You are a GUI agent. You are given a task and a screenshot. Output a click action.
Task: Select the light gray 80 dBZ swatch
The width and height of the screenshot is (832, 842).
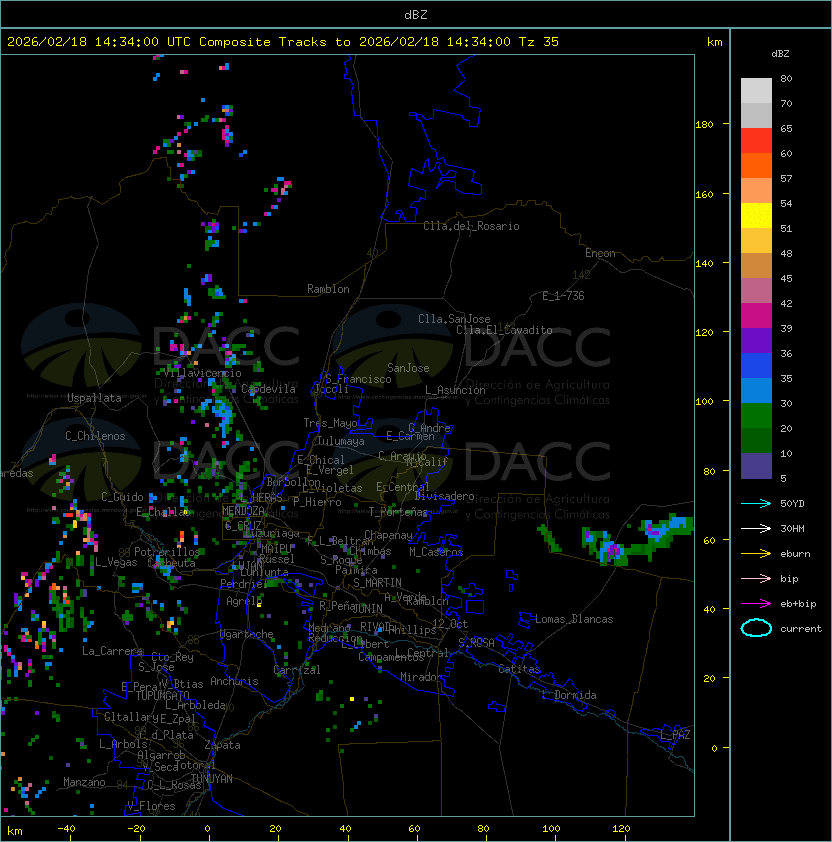point(756,91)
